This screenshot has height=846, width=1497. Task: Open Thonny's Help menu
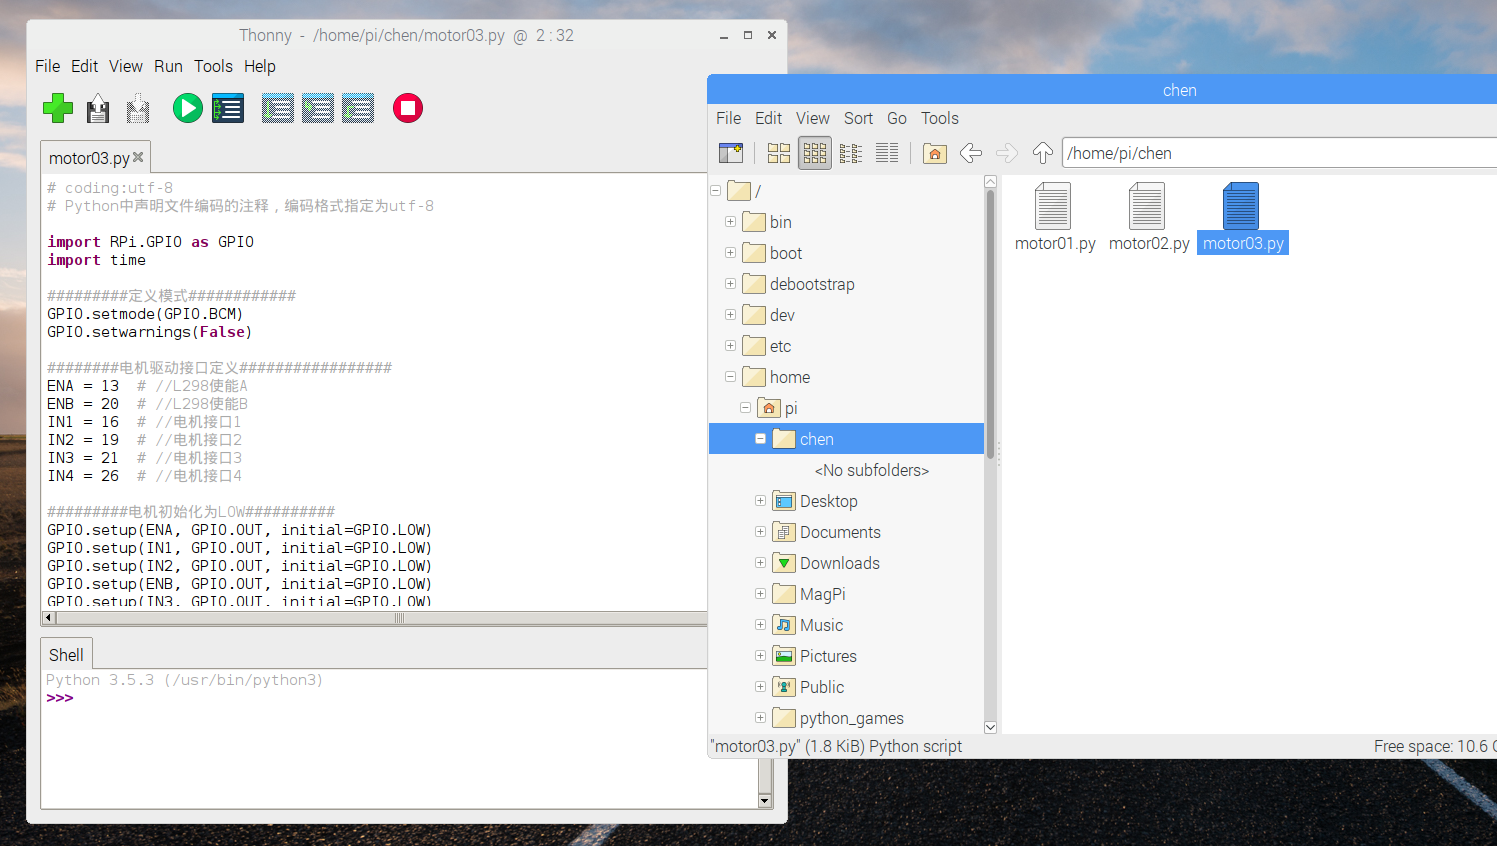point(260,66)
